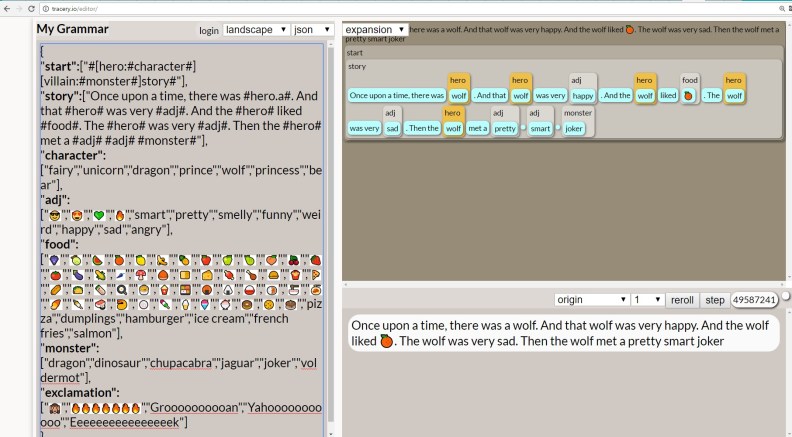Toggle the small circle beside the seed field
The height and width of the screenshot is (437, 792).
pyautogui.click(x=785, y=297)
